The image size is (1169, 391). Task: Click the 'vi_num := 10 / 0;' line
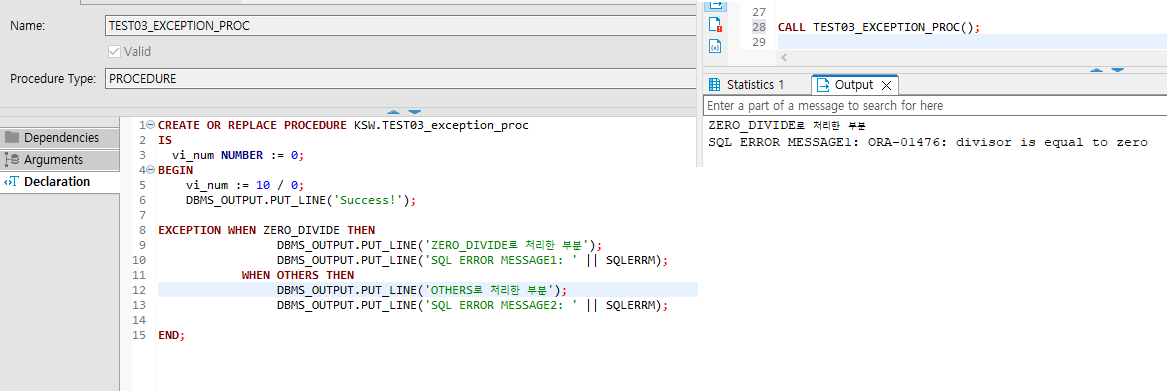245,185
